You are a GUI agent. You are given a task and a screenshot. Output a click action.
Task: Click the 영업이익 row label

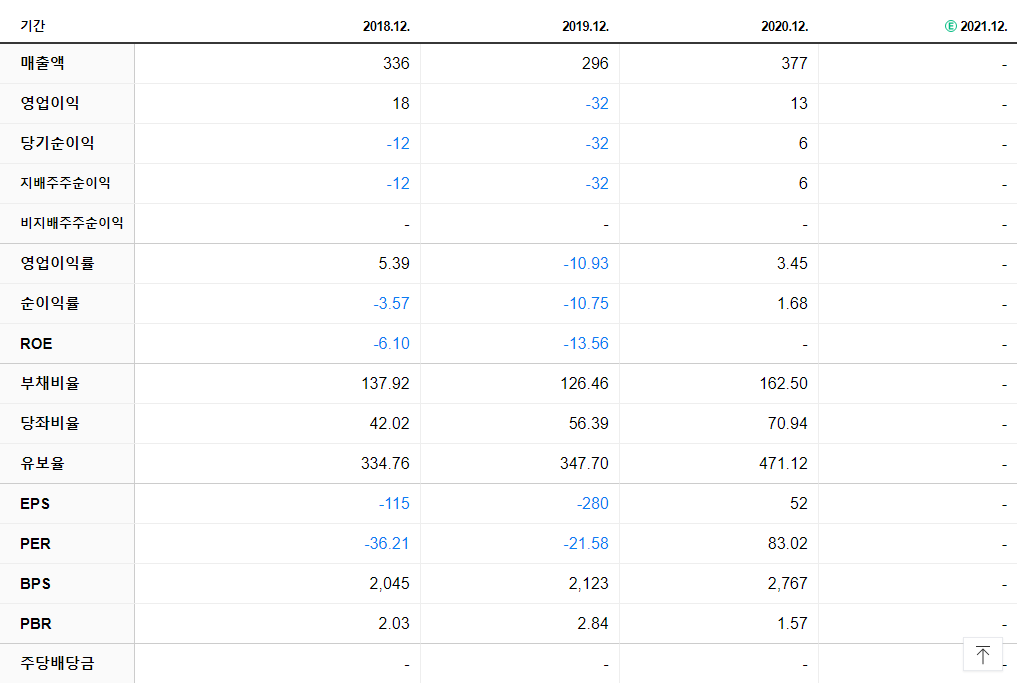(x=50, y=103)
